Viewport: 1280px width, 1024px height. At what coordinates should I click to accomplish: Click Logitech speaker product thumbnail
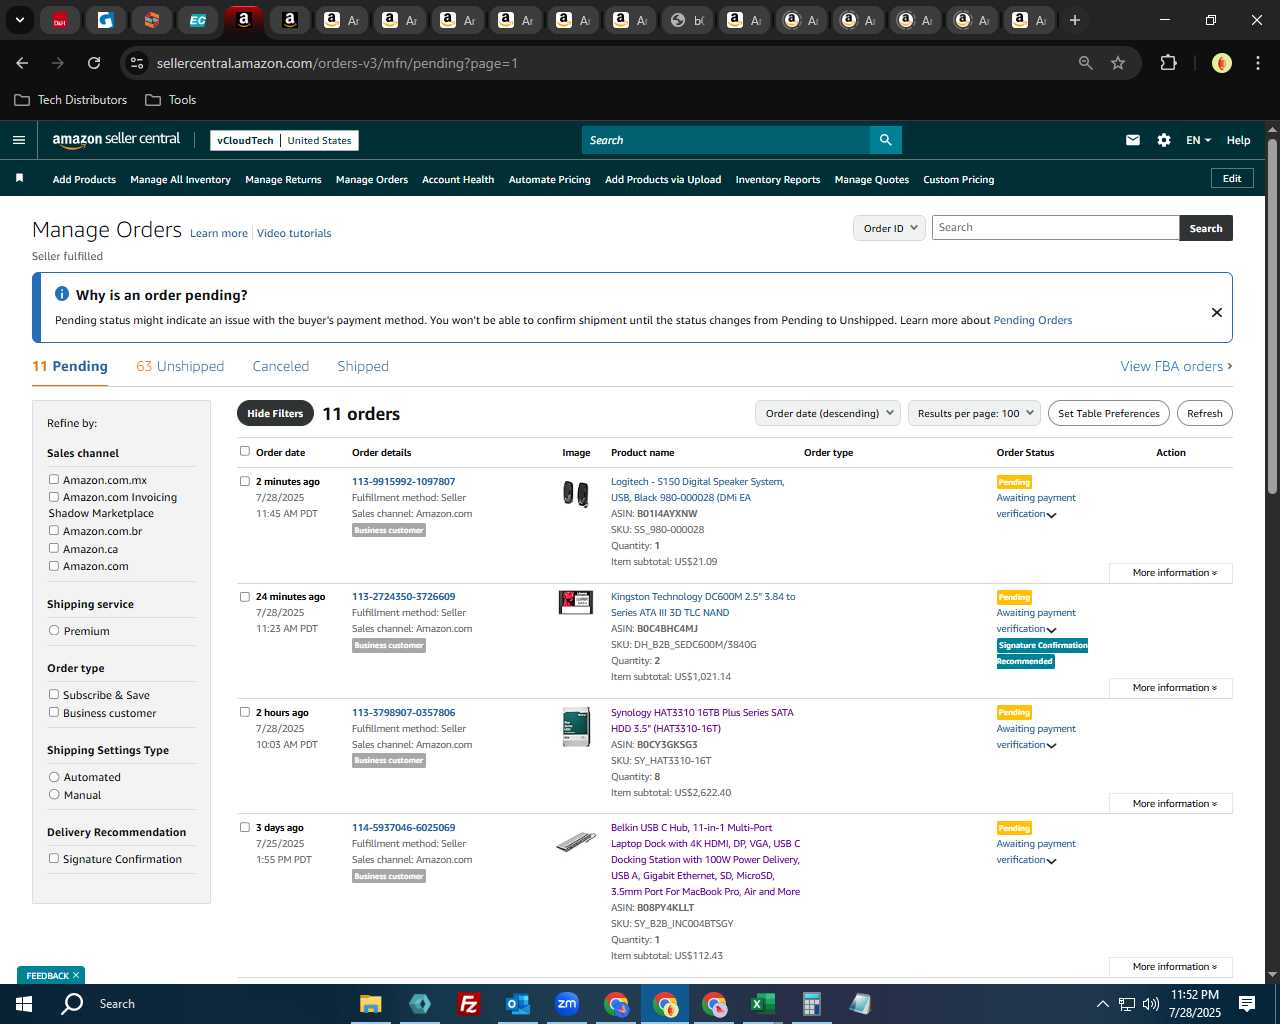[x=576, y=493]
